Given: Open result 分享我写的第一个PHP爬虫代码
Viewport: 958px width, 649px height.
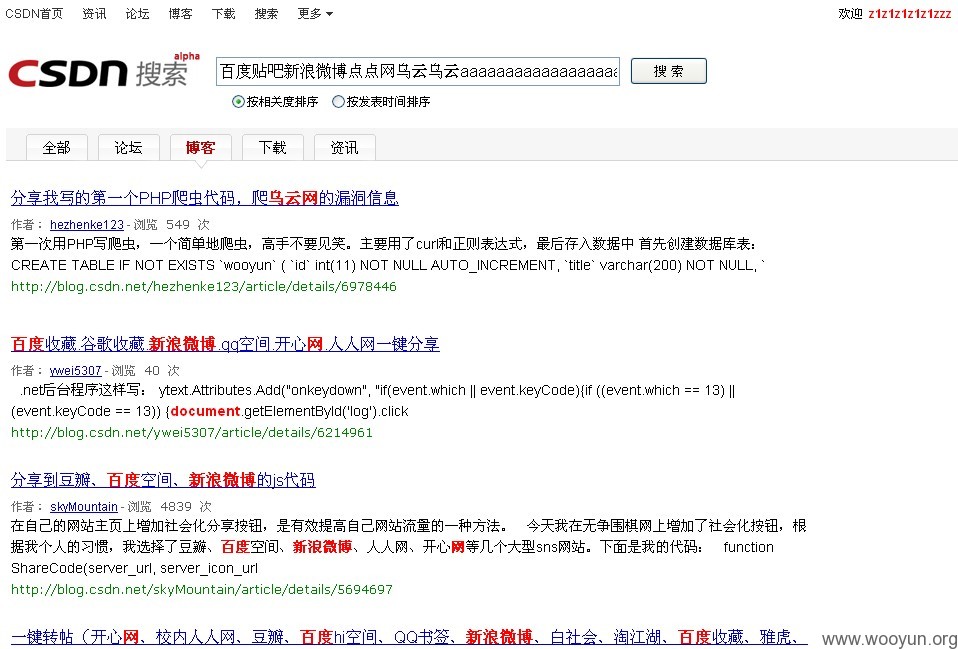Looking at the screenshot, I should point(205,198).
